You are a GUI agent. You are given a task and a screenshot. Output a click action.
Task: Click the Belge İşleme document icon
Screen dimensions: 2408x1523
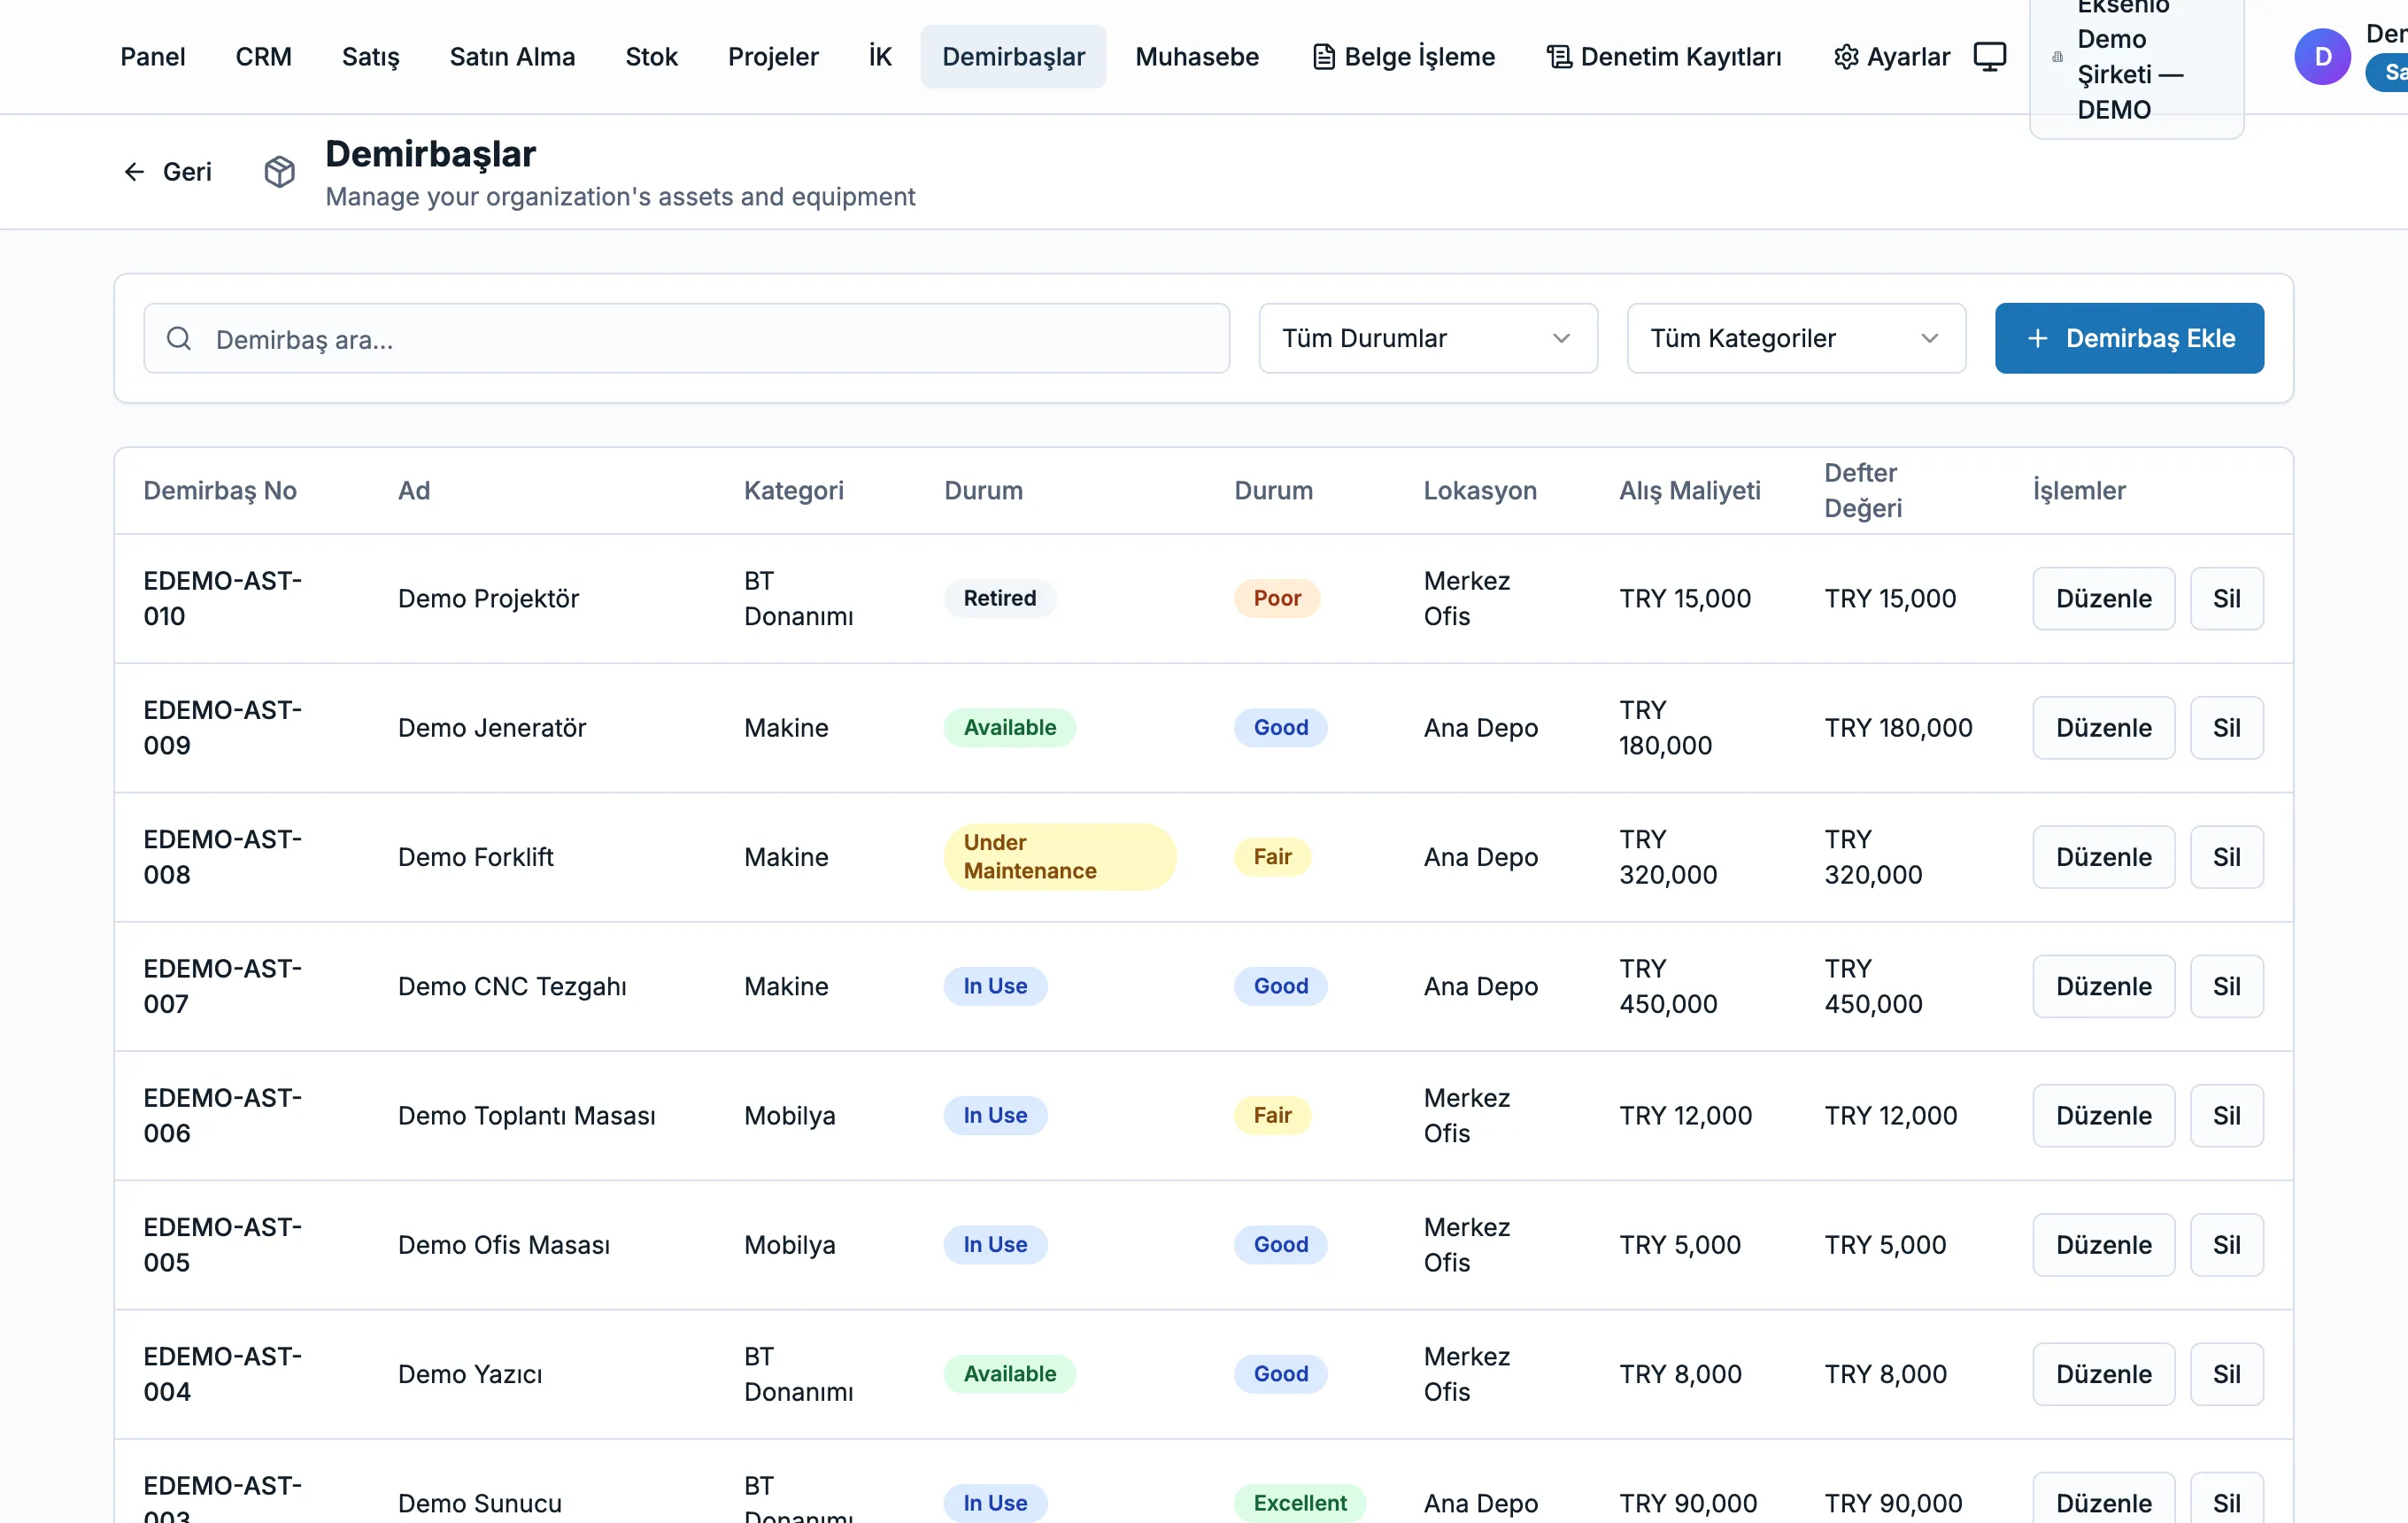point(1324,57)
